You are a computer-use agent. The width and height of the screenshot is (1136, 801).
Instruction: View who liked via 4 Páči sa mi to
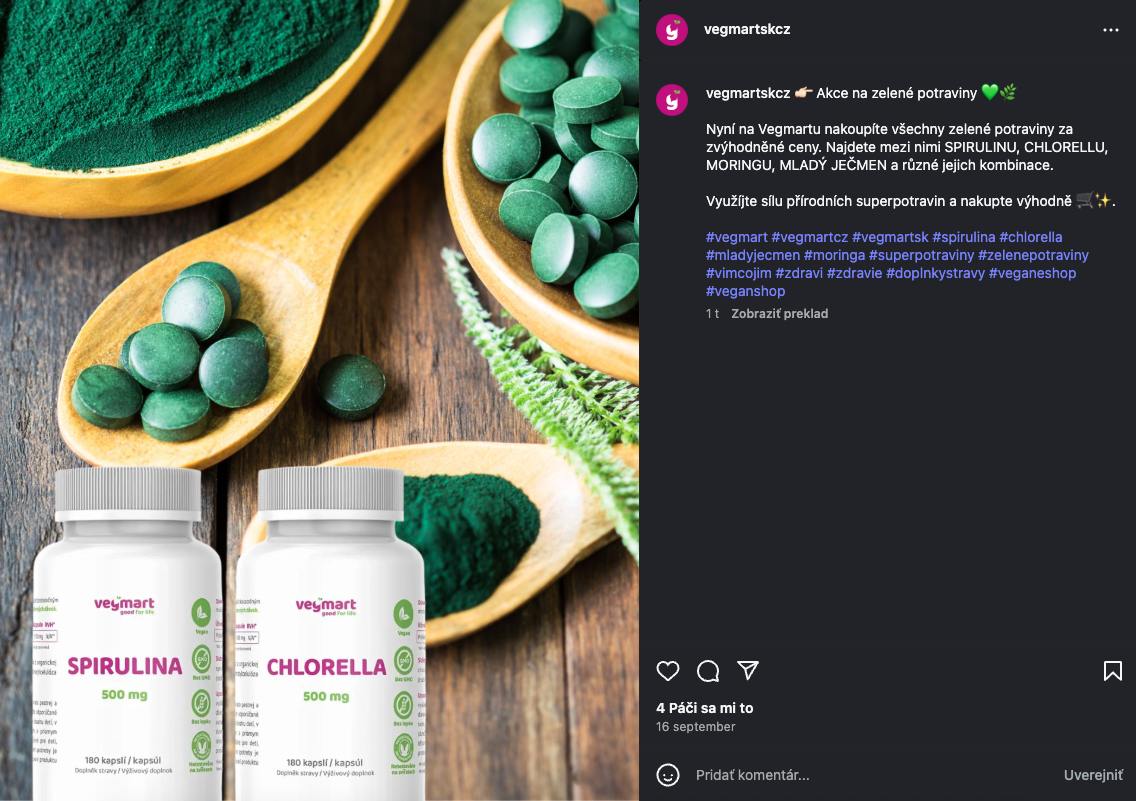click(705, 708)
